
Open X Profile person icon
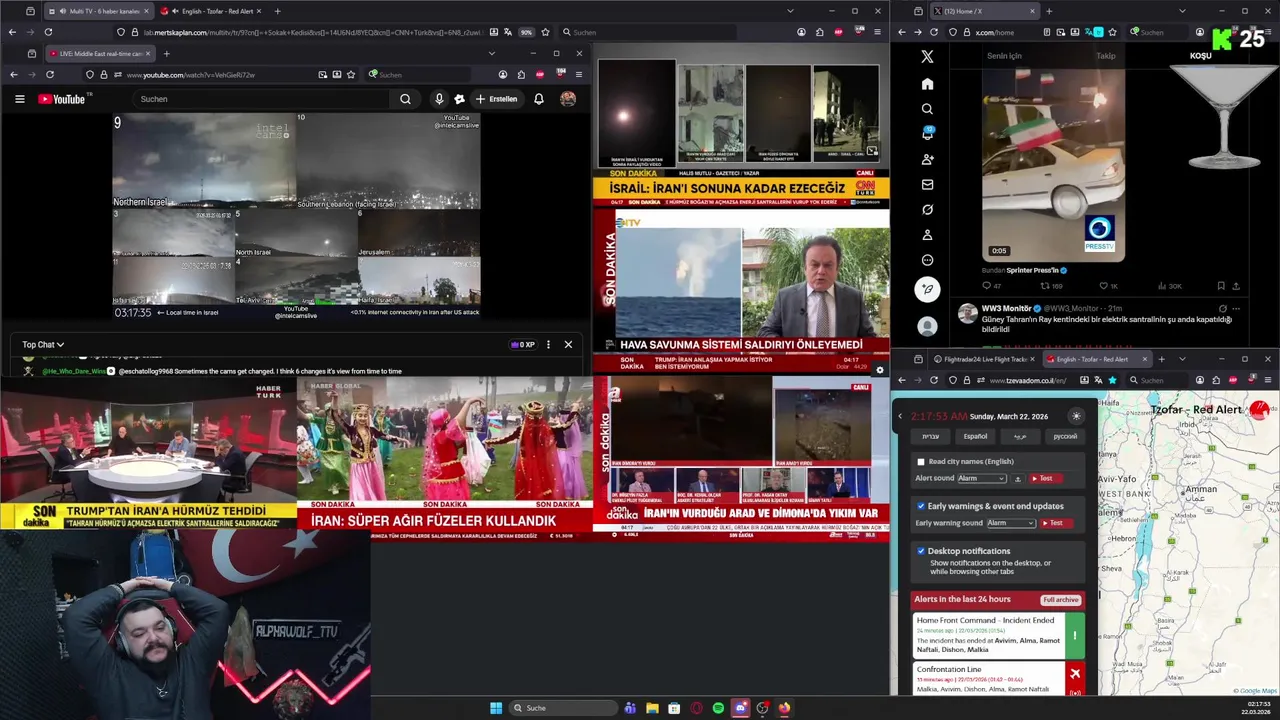click(927, 235)
